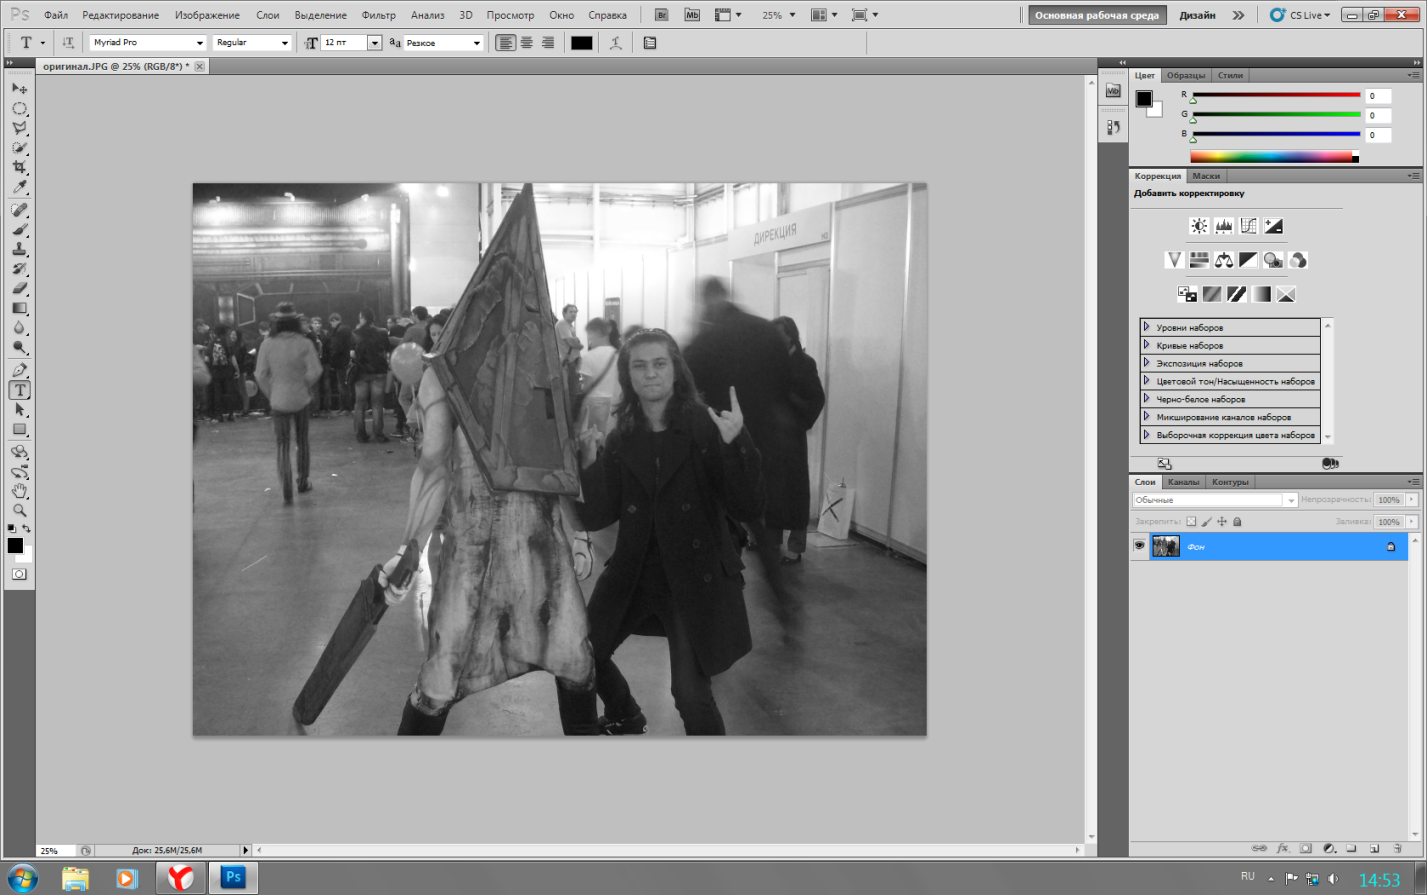Open Фильтр menu
1427x895 pixels.
click(378, 15)
